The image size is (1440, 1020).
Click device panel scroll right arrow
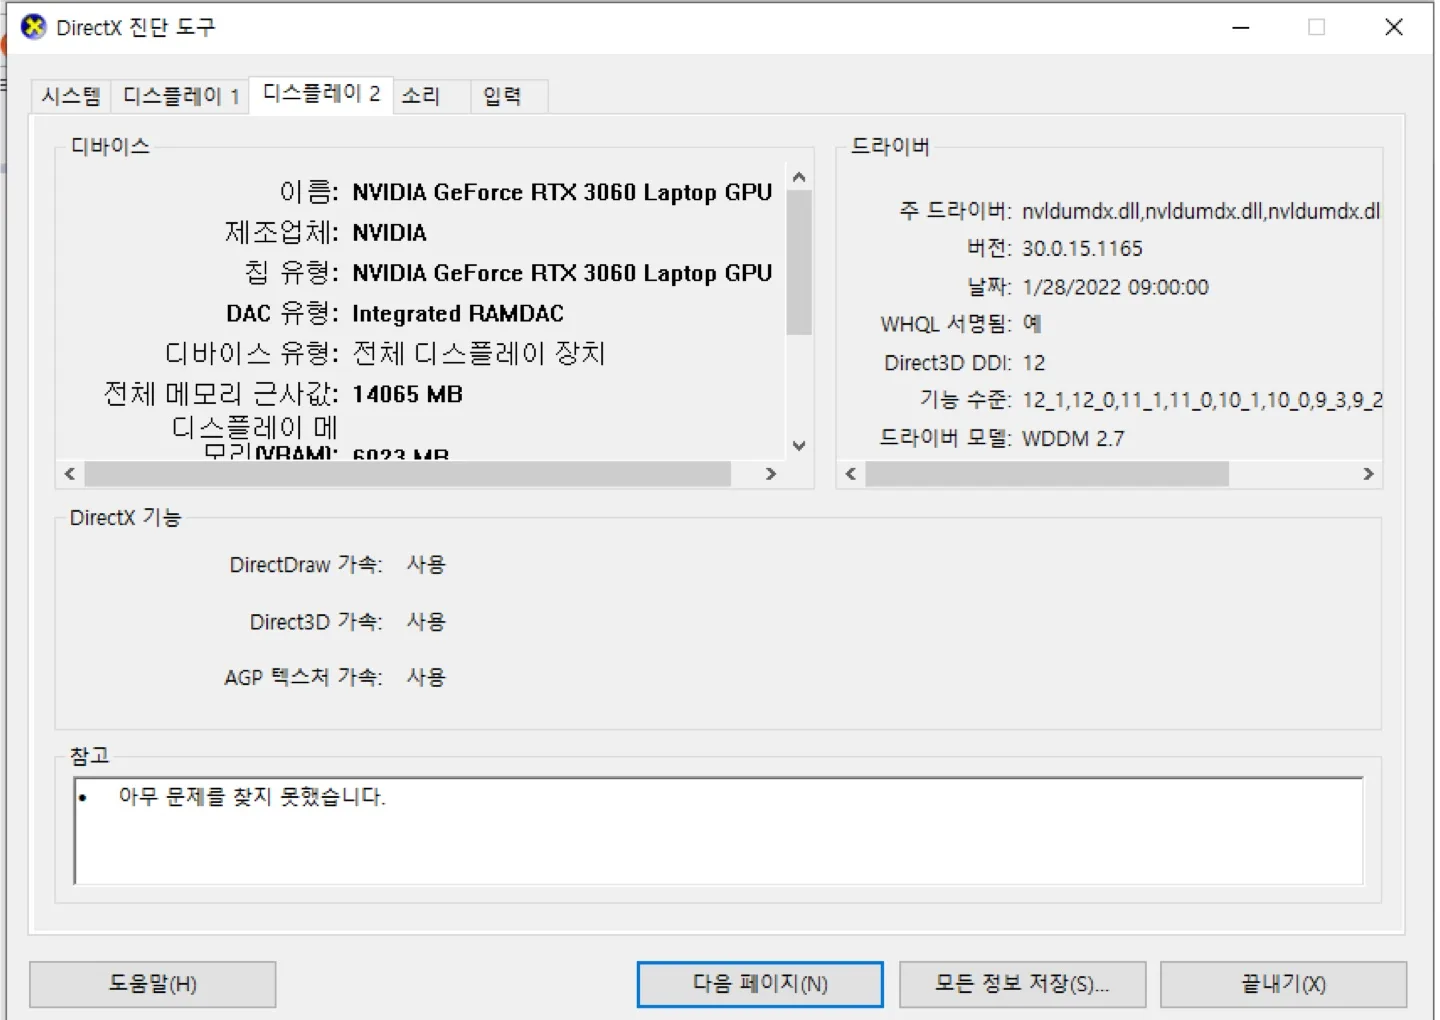click(x=771, y=474)
